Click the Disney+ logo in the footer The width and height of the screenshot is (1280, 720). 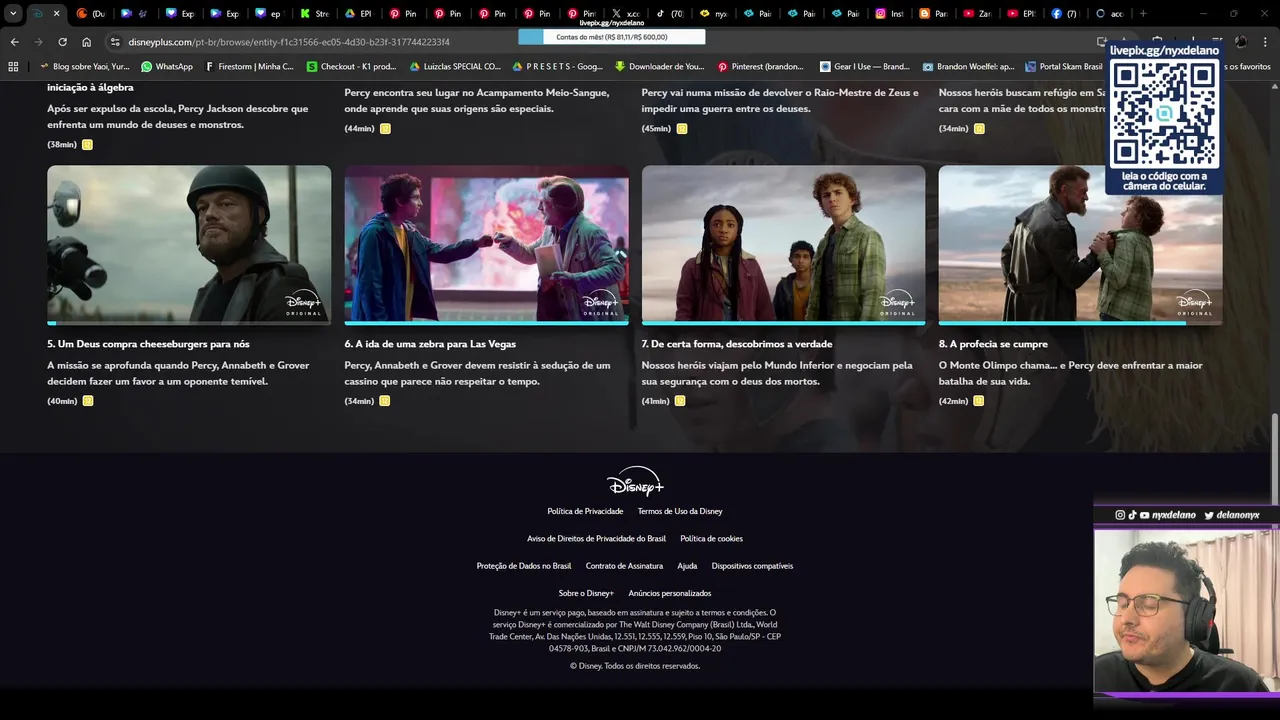tap(635, 482)
